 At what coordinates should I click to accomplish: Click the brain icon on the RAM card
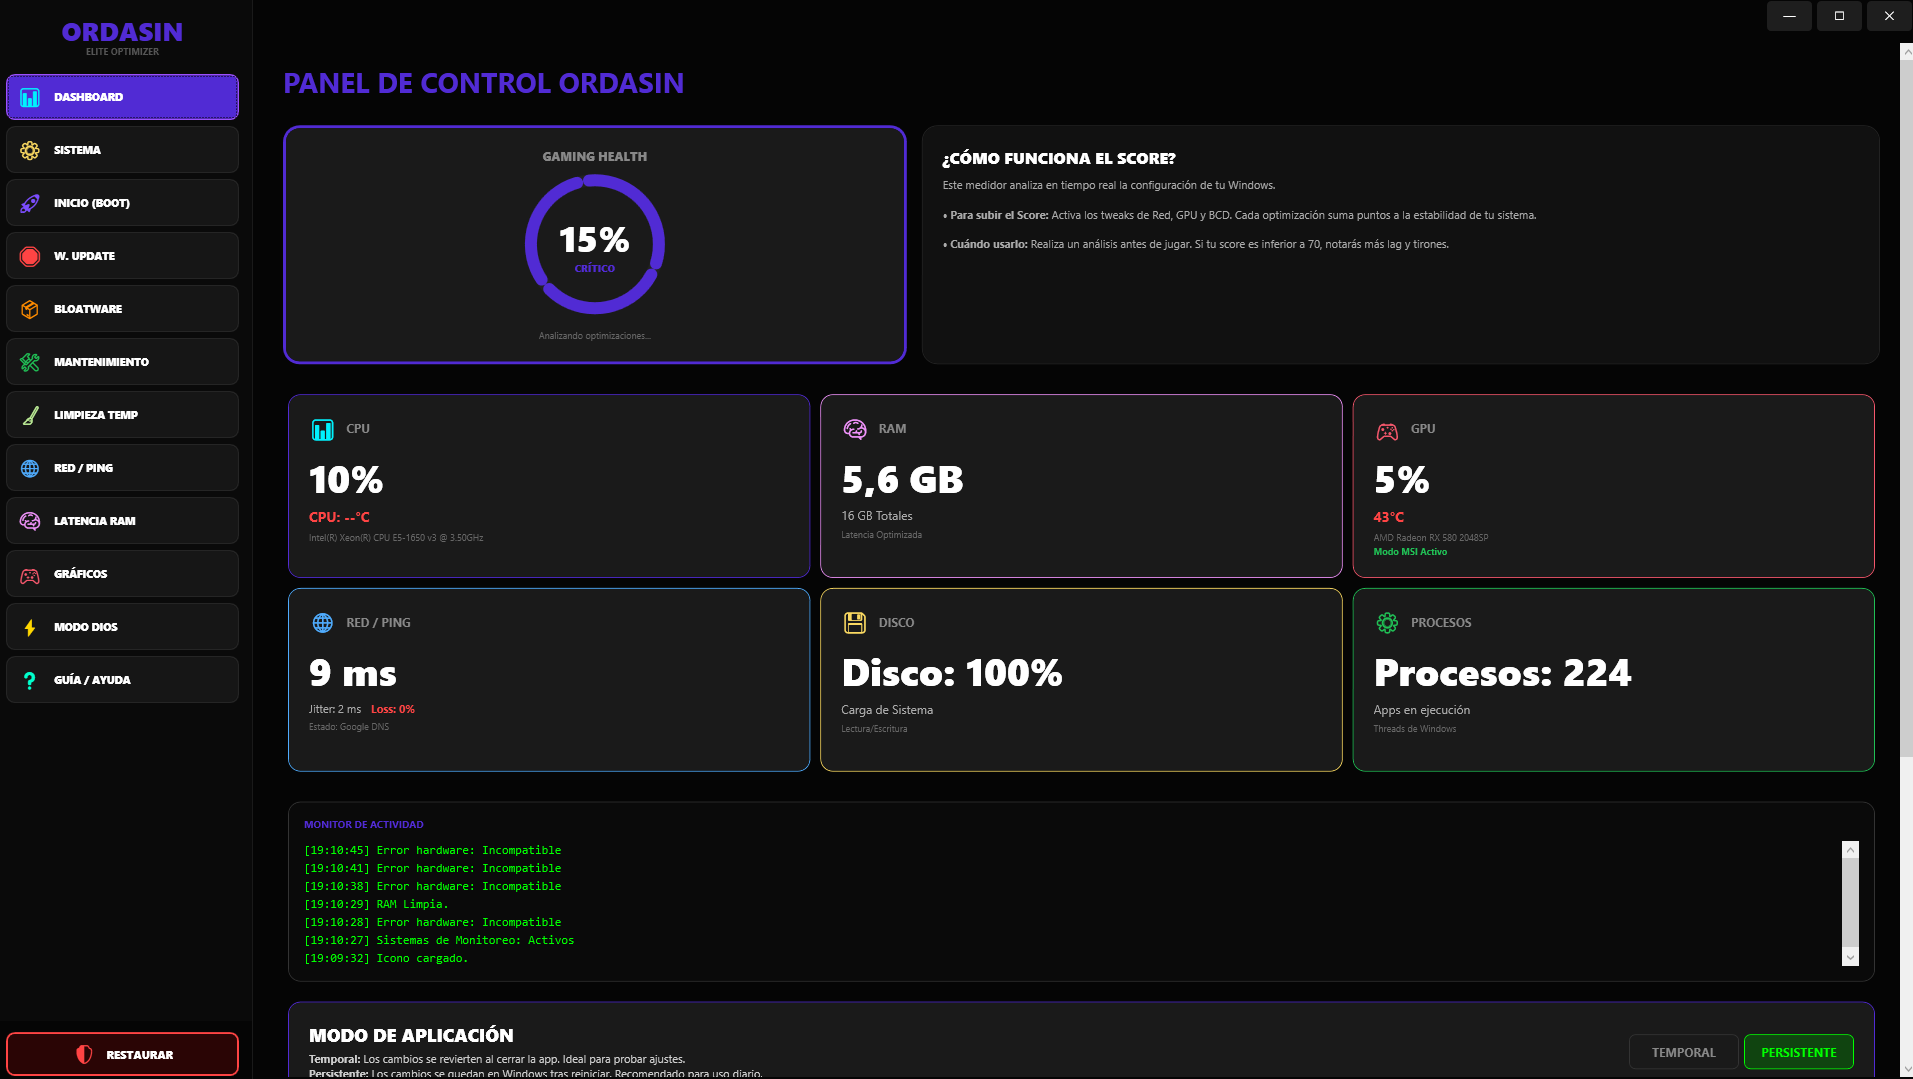tap(855, 428)
